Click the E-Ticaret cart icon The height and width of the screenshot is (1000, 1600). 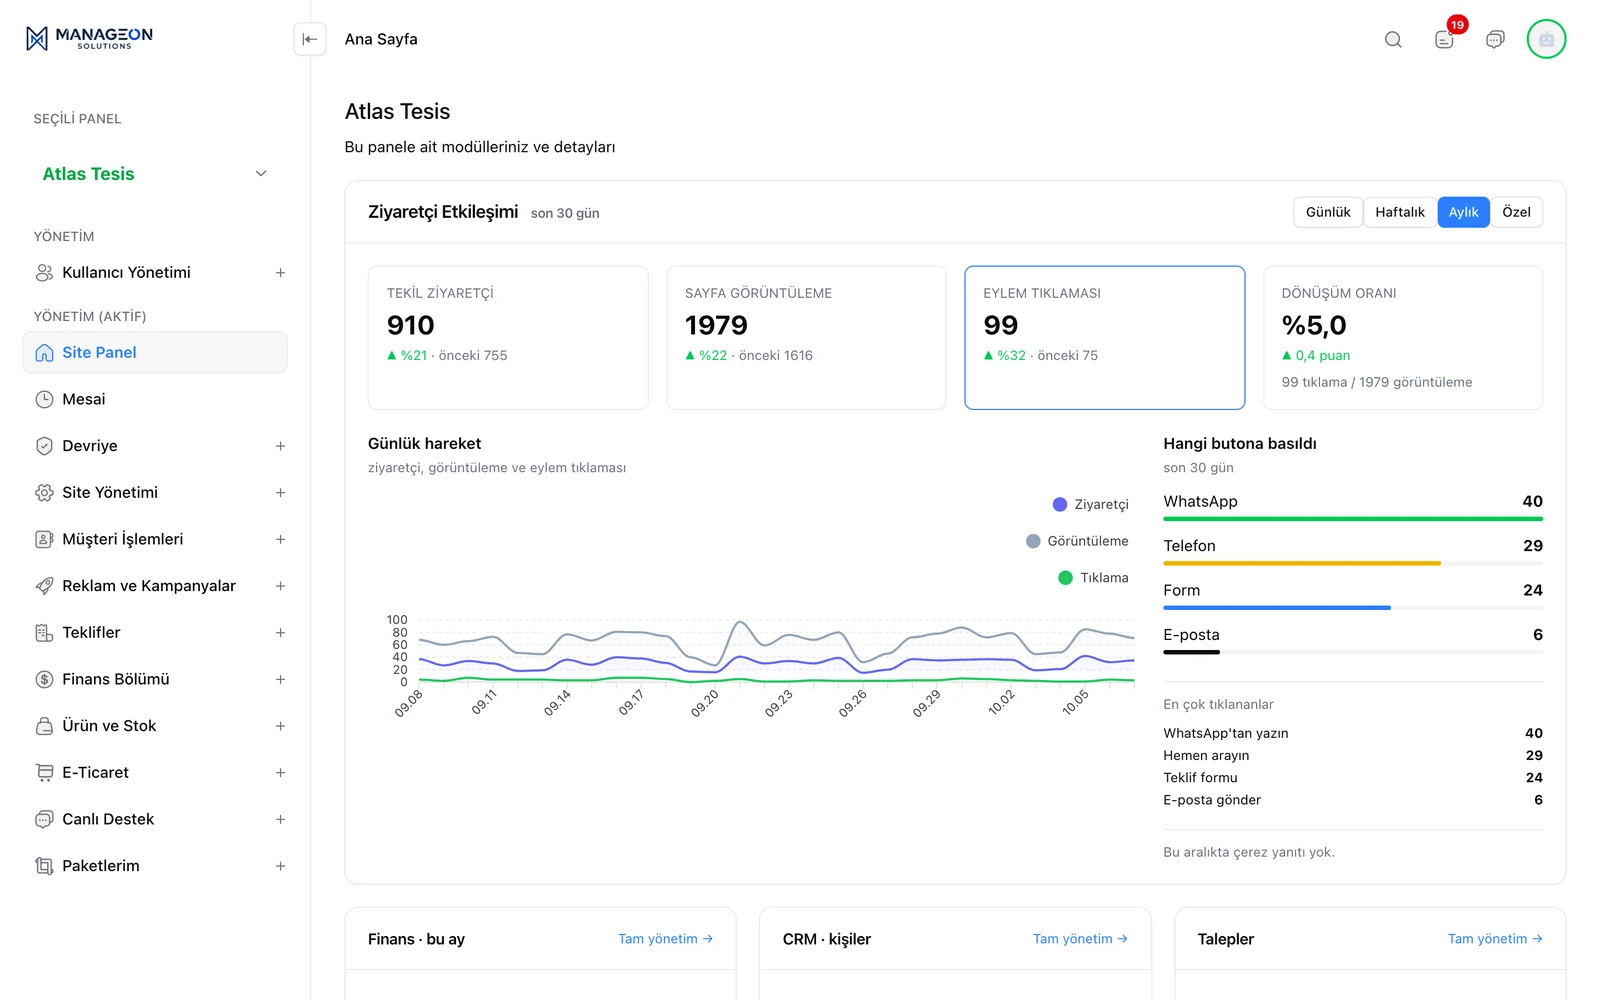44,773
